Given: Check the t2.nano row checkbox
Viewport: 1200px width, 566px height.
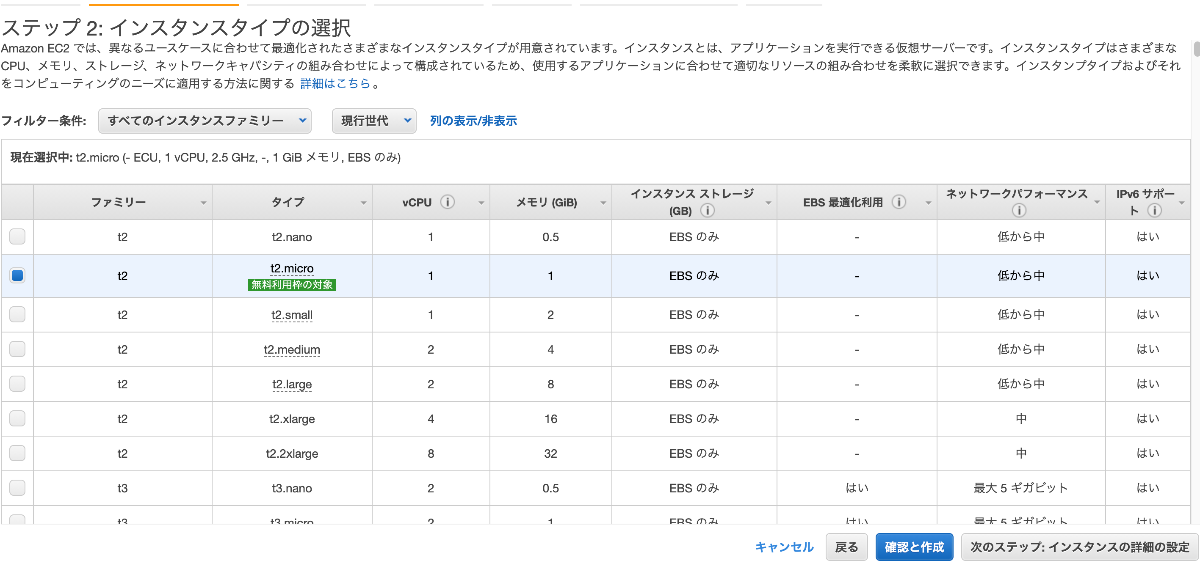Looking at the screenshot, I should (x=17, y=237).
